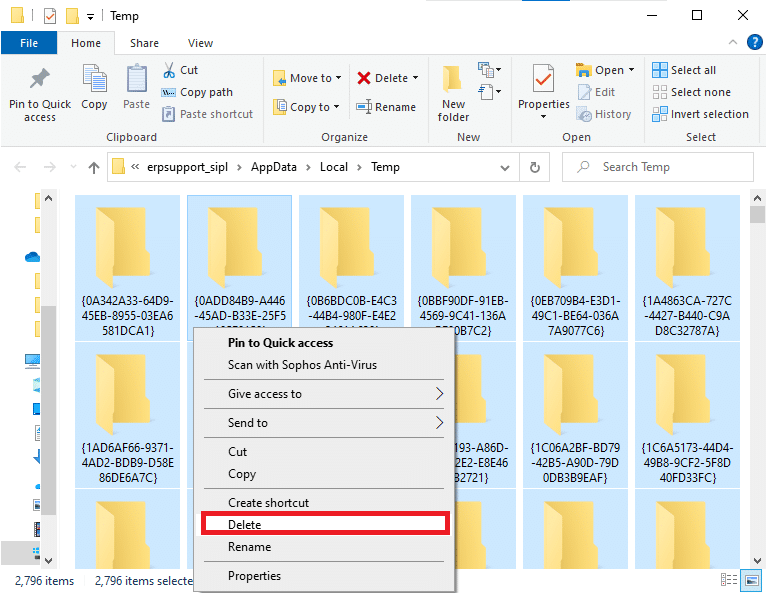This screenshot has width=767, height=593.
Task: Expand the ribbon Delete dropdown arrow
Action: click(x=415, y=78)
